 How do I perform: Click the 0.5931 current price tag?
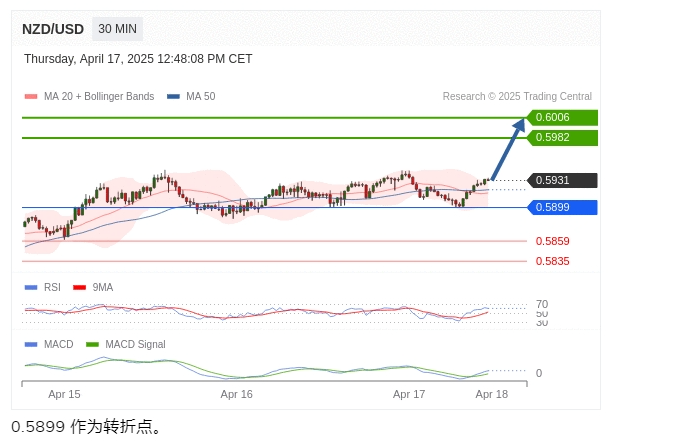[562, 180]
